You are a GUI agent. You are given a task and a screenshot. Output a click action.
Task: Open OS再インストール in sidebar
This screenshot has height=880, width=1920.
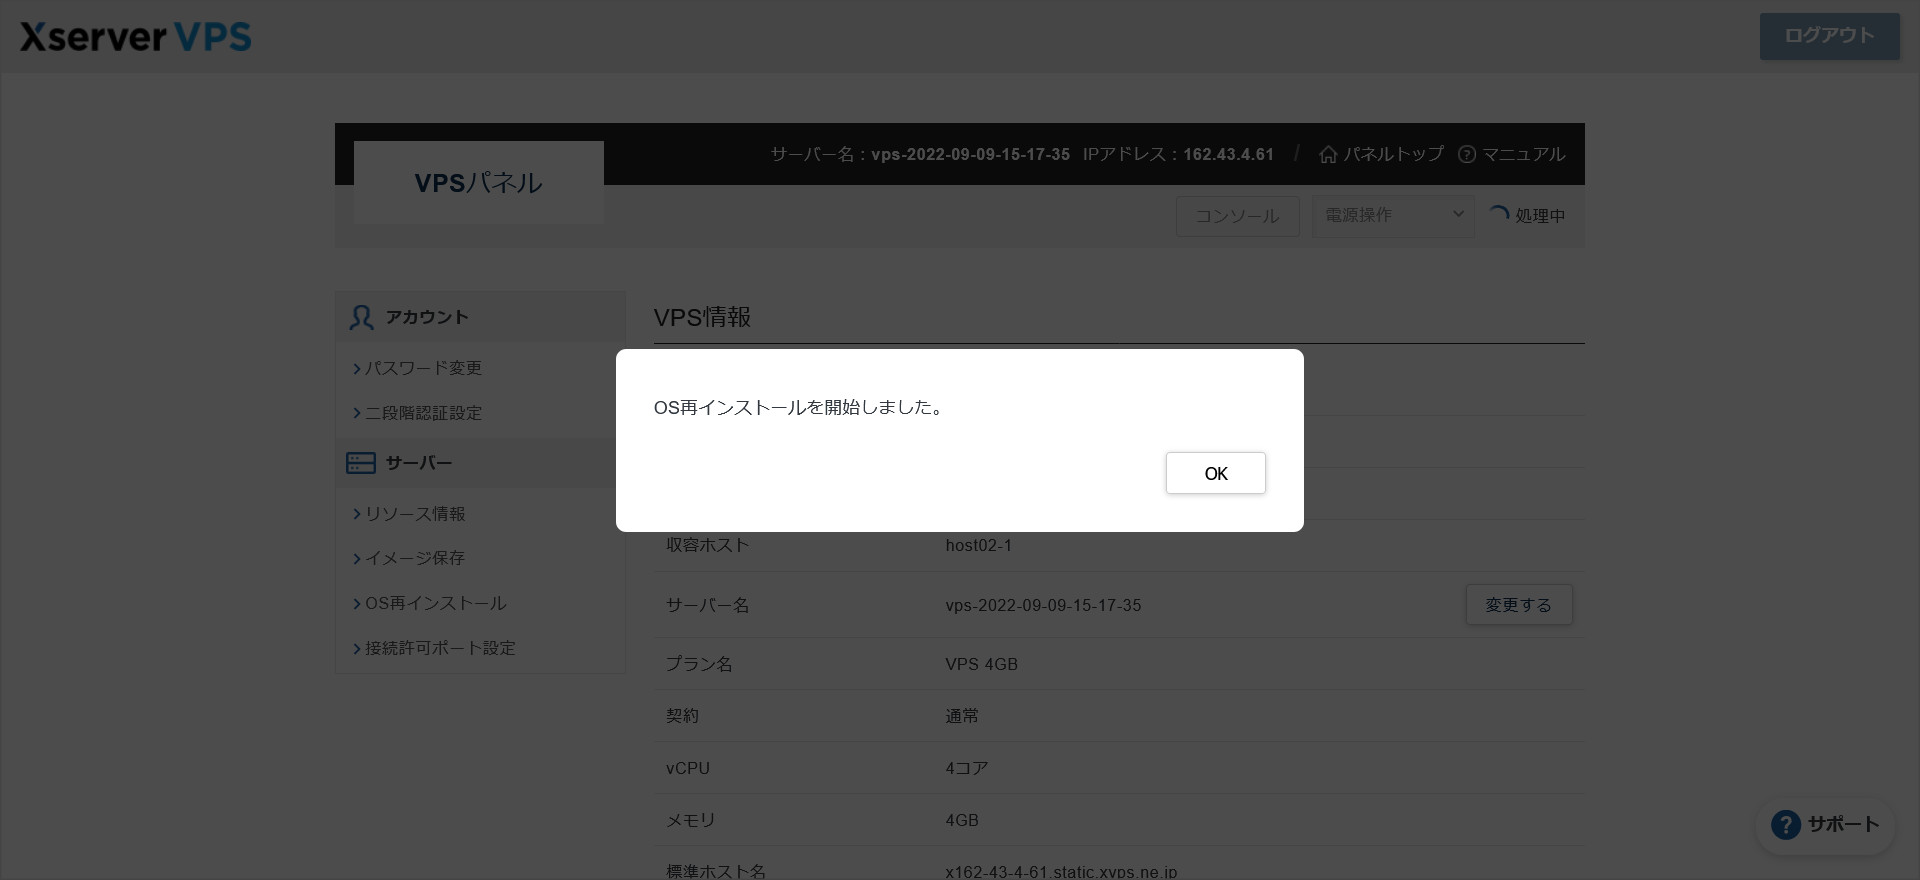[x=435, y=603]
